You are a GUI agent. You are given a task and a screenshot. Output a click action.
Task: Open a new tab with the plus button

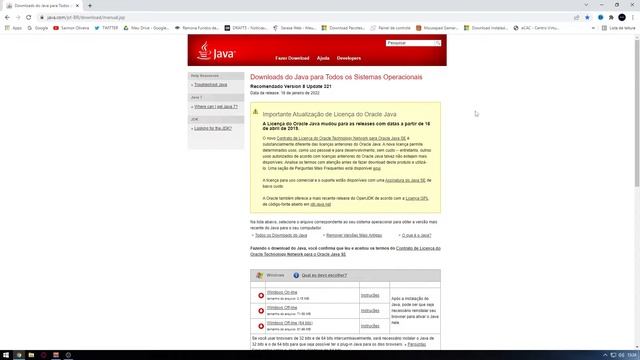(90, 6)
